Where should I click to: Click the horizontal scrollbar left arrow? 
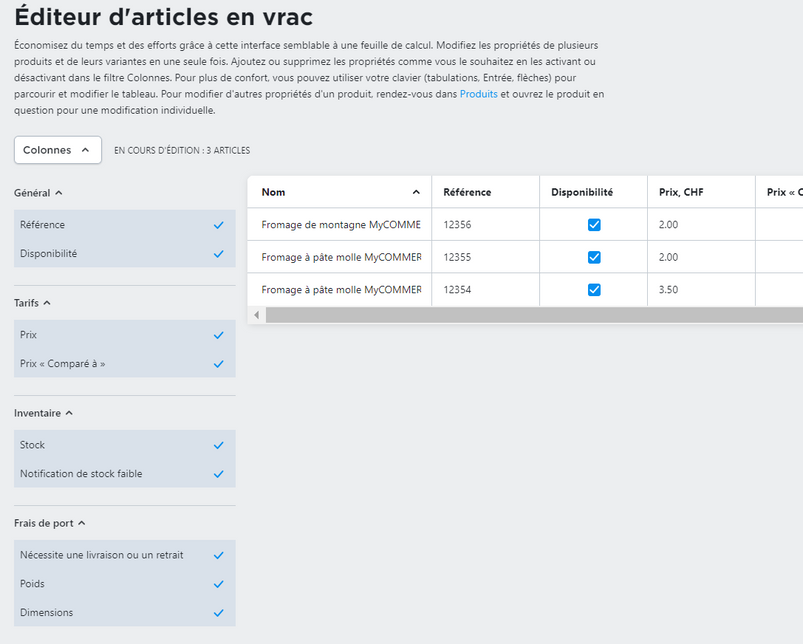tap(257, 315)
